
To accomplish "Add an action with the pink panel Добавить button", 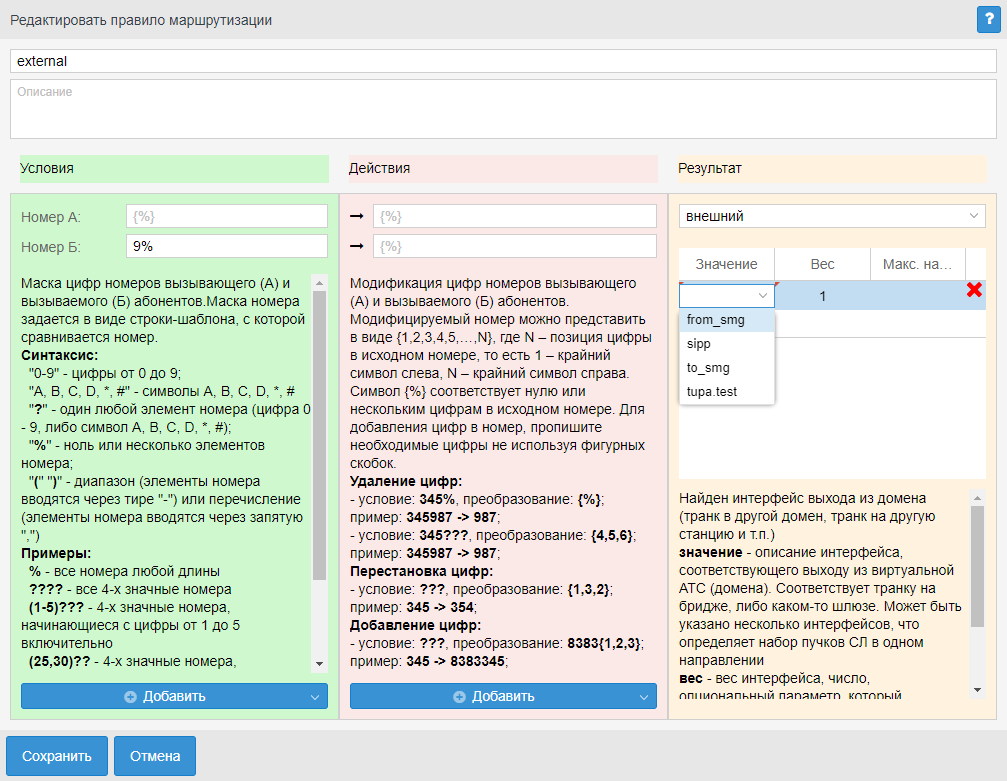I will [494, 696].
